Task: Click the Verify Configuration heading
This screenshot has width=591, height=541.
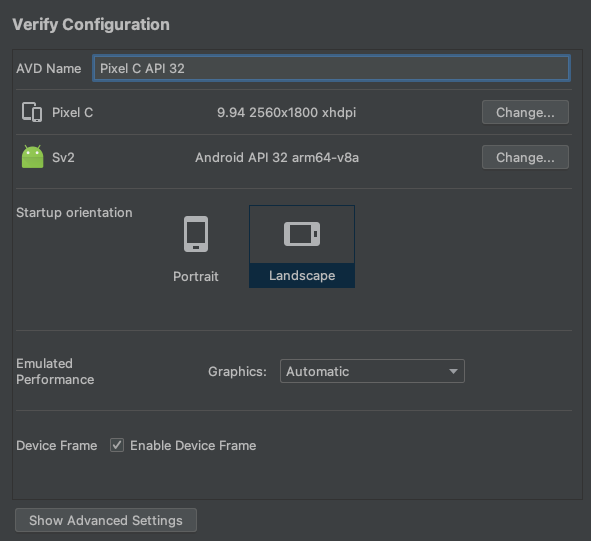Action: pos(91,25)
